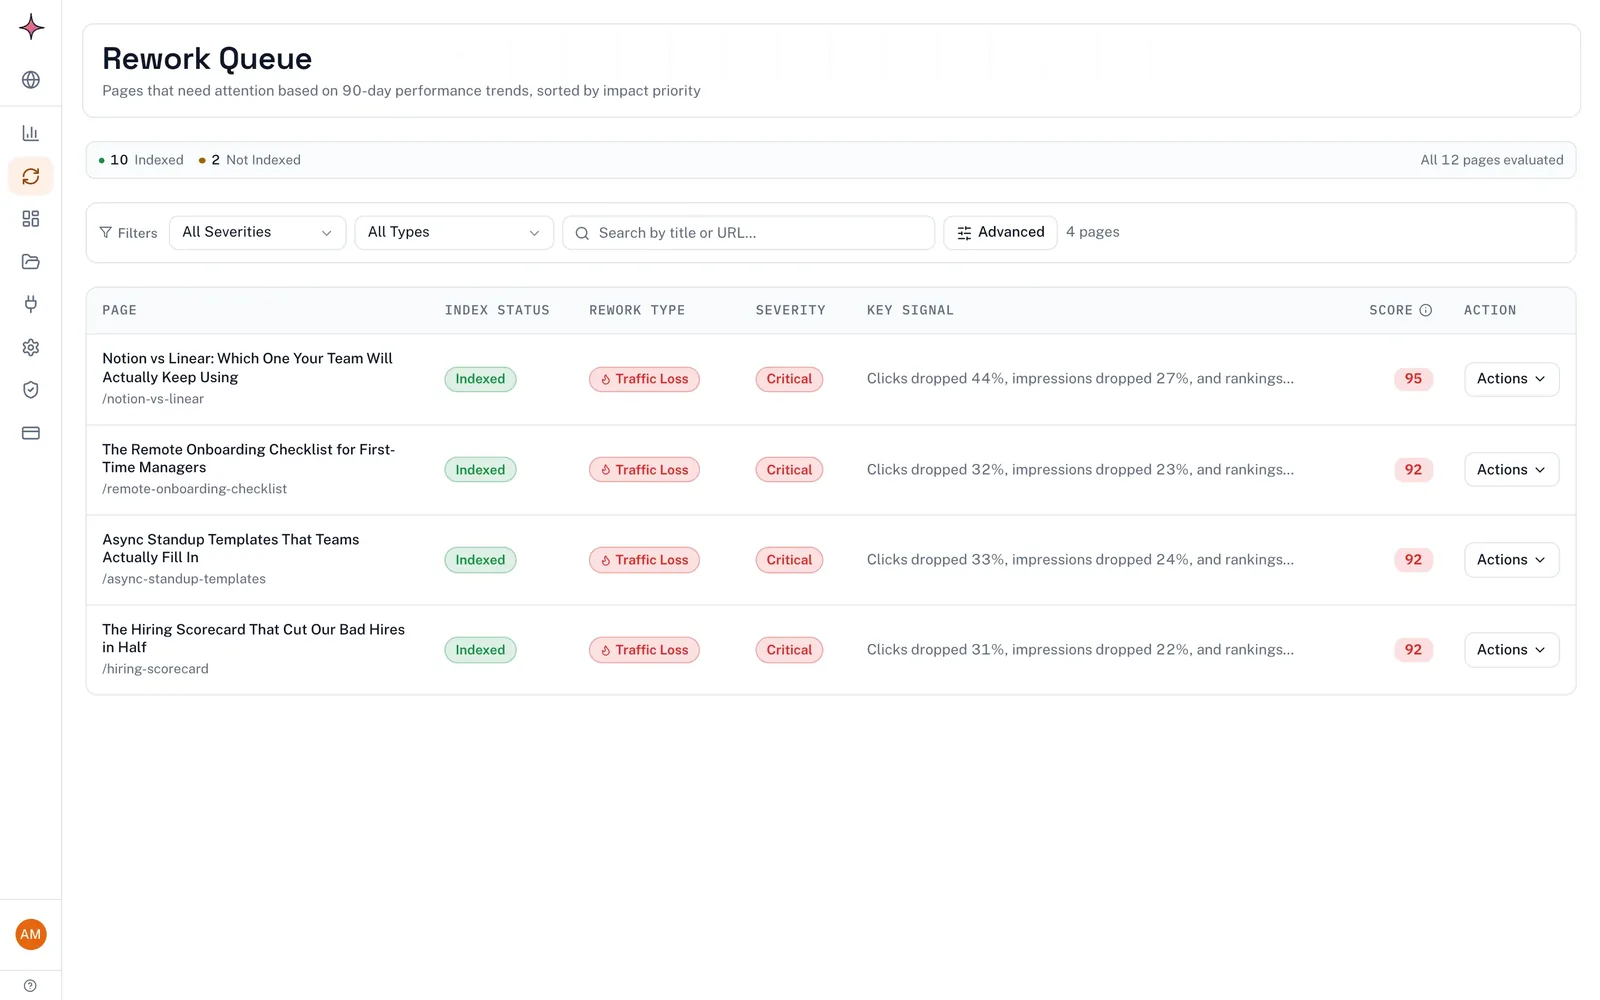
Task: Click the /hiring-scorecard URL text
Action: coord(155,669)
